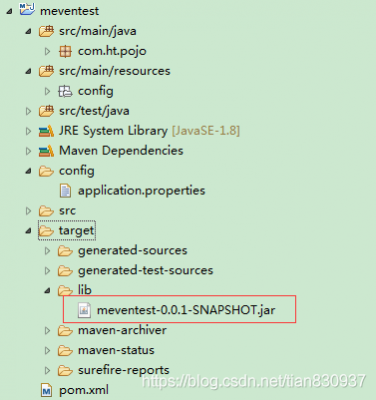The width and height of the screenshot is (376, 400).
Task: Expand the src/test/java source folder
Action: click(28, 111)
